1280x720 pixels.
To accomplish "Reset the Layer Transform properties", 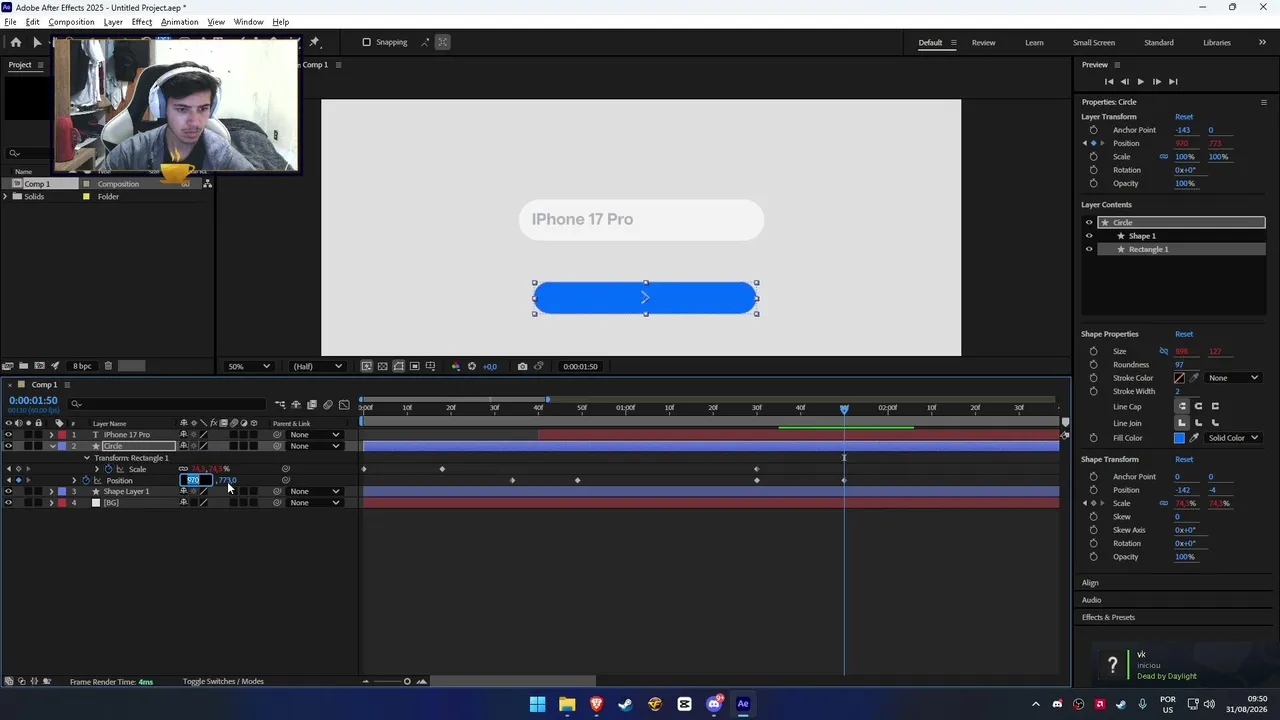I will point(1184,117).
